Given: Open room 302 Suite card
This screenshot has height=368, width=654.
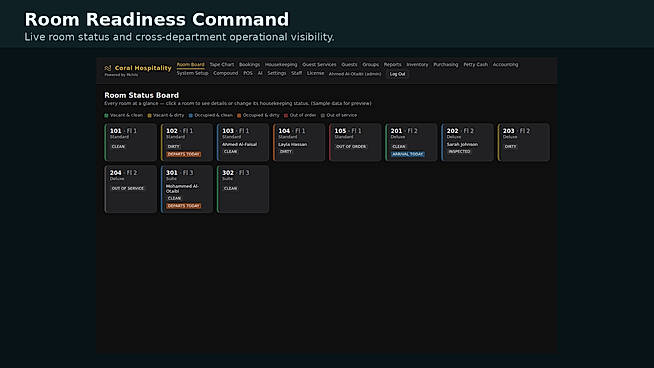Looking at the screenshot, I should (x=243, y=189).
